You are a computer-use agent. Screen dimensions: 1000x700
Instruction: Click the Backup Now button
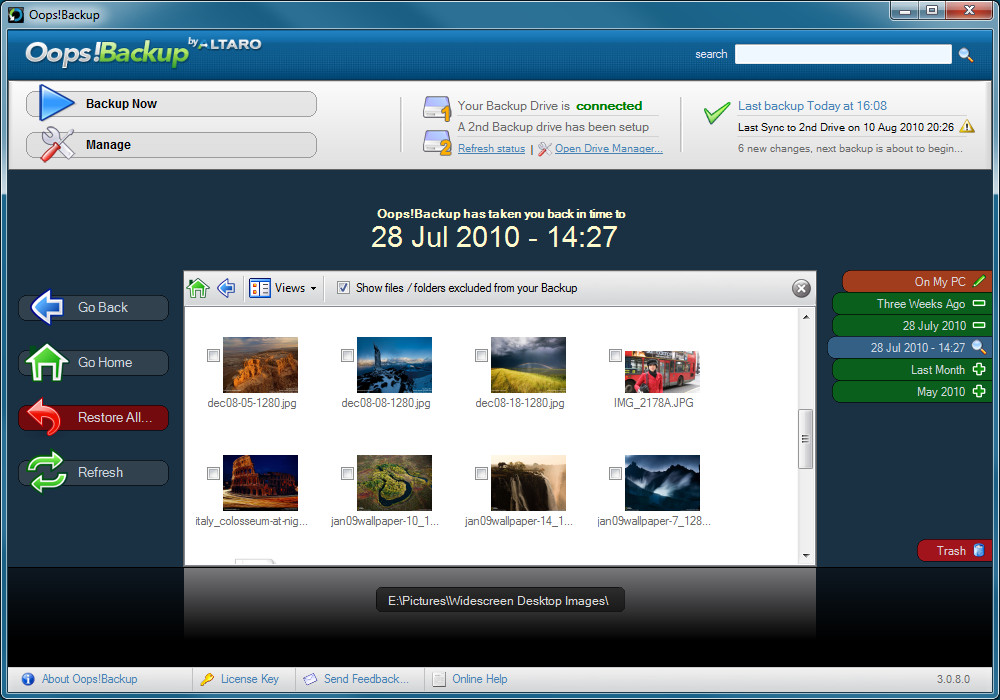click(172, 103)
